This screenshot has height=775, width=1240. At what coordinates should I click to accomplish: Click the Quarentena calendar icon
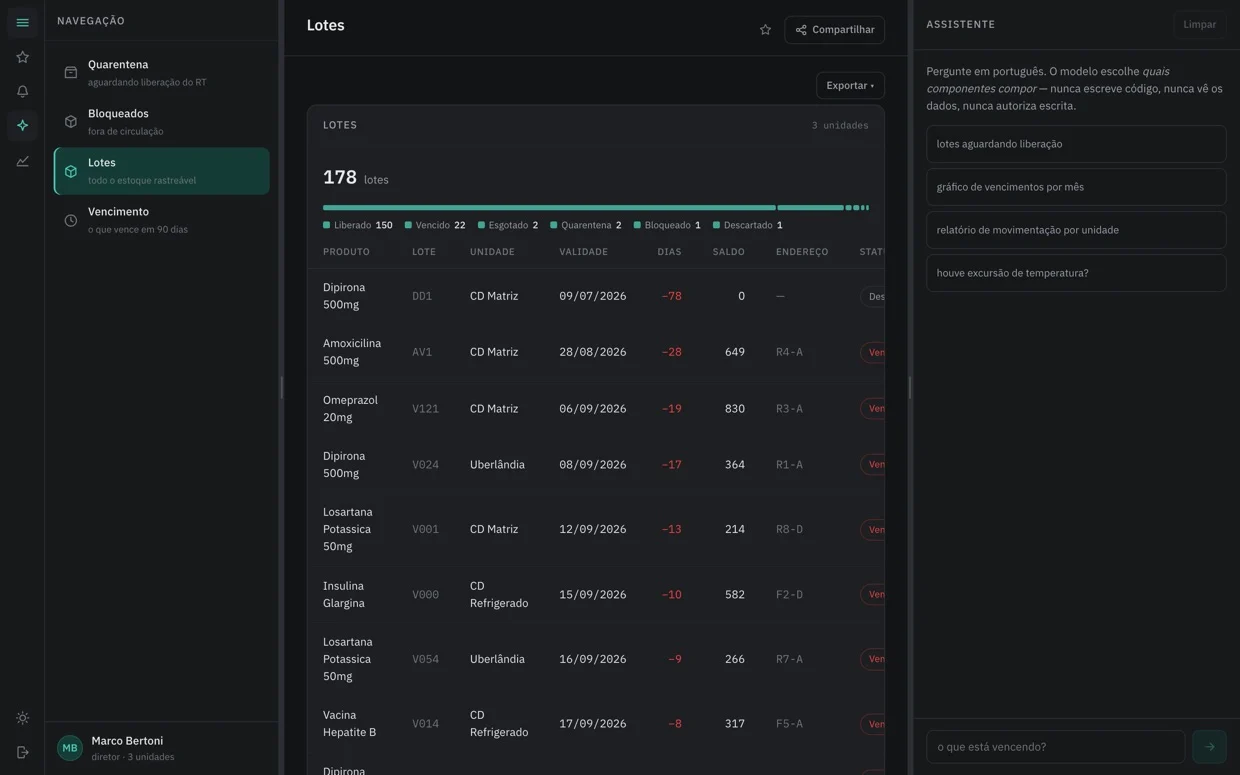coord(70,73)
